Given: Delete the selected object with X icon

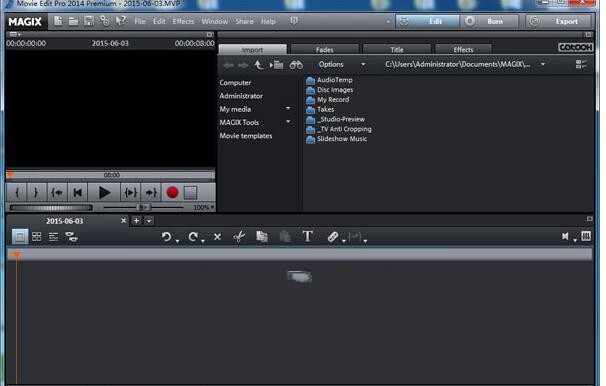Looking at the screenshot, I should pos(218,236).
